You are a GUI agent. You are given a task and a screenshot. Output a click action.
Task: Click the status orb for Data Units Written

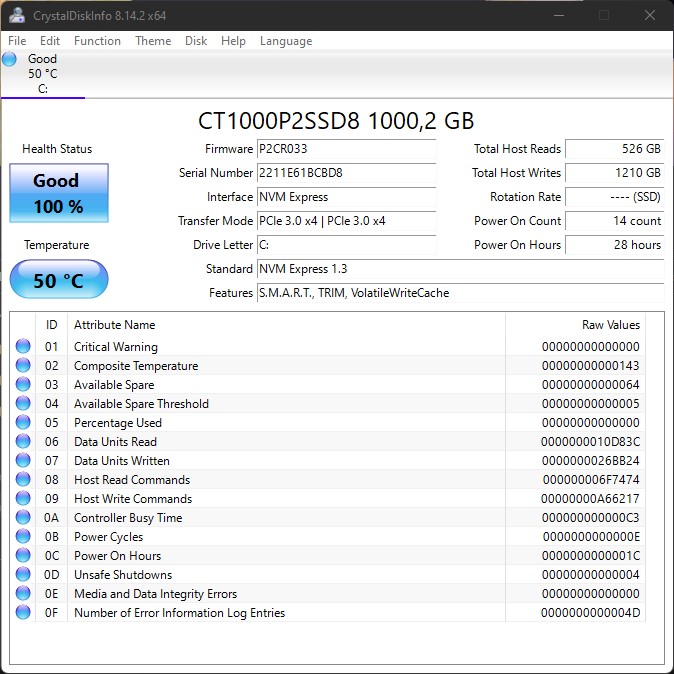coord(23,460)
